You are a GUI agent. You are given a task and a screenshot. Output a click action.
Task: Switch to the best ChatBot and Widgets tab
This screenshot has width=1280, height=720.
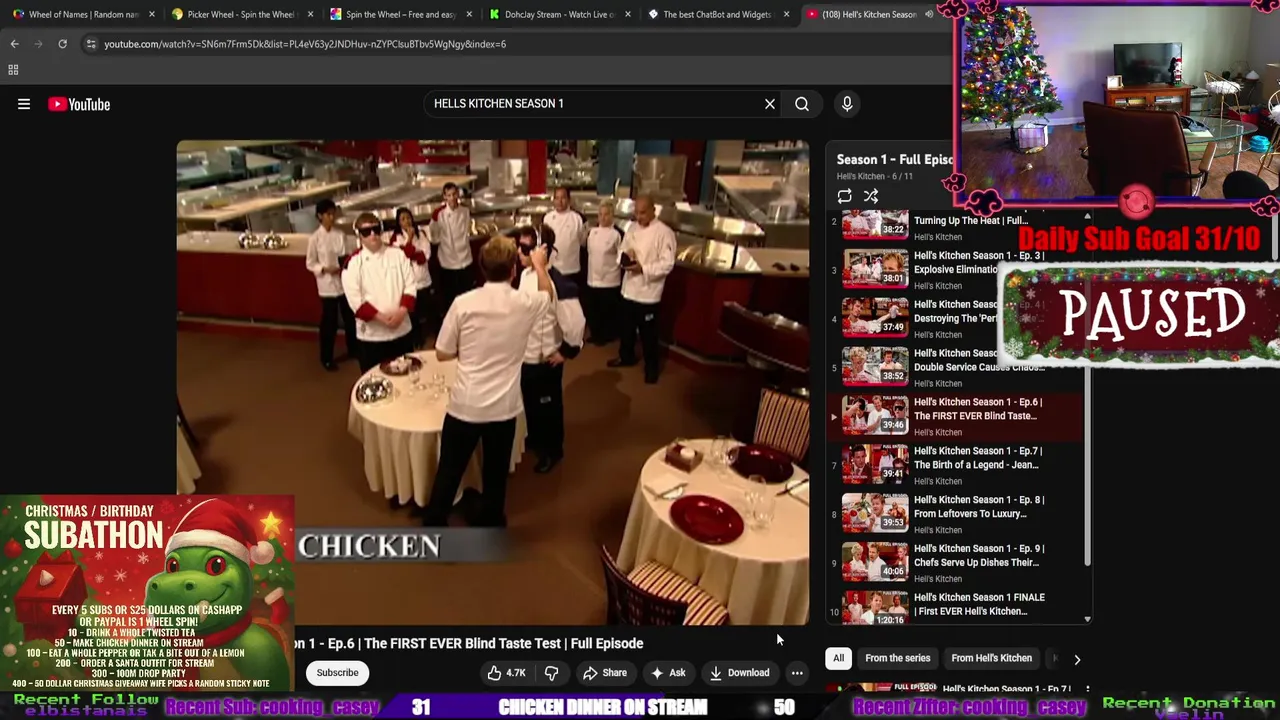(x=716, y=14)
